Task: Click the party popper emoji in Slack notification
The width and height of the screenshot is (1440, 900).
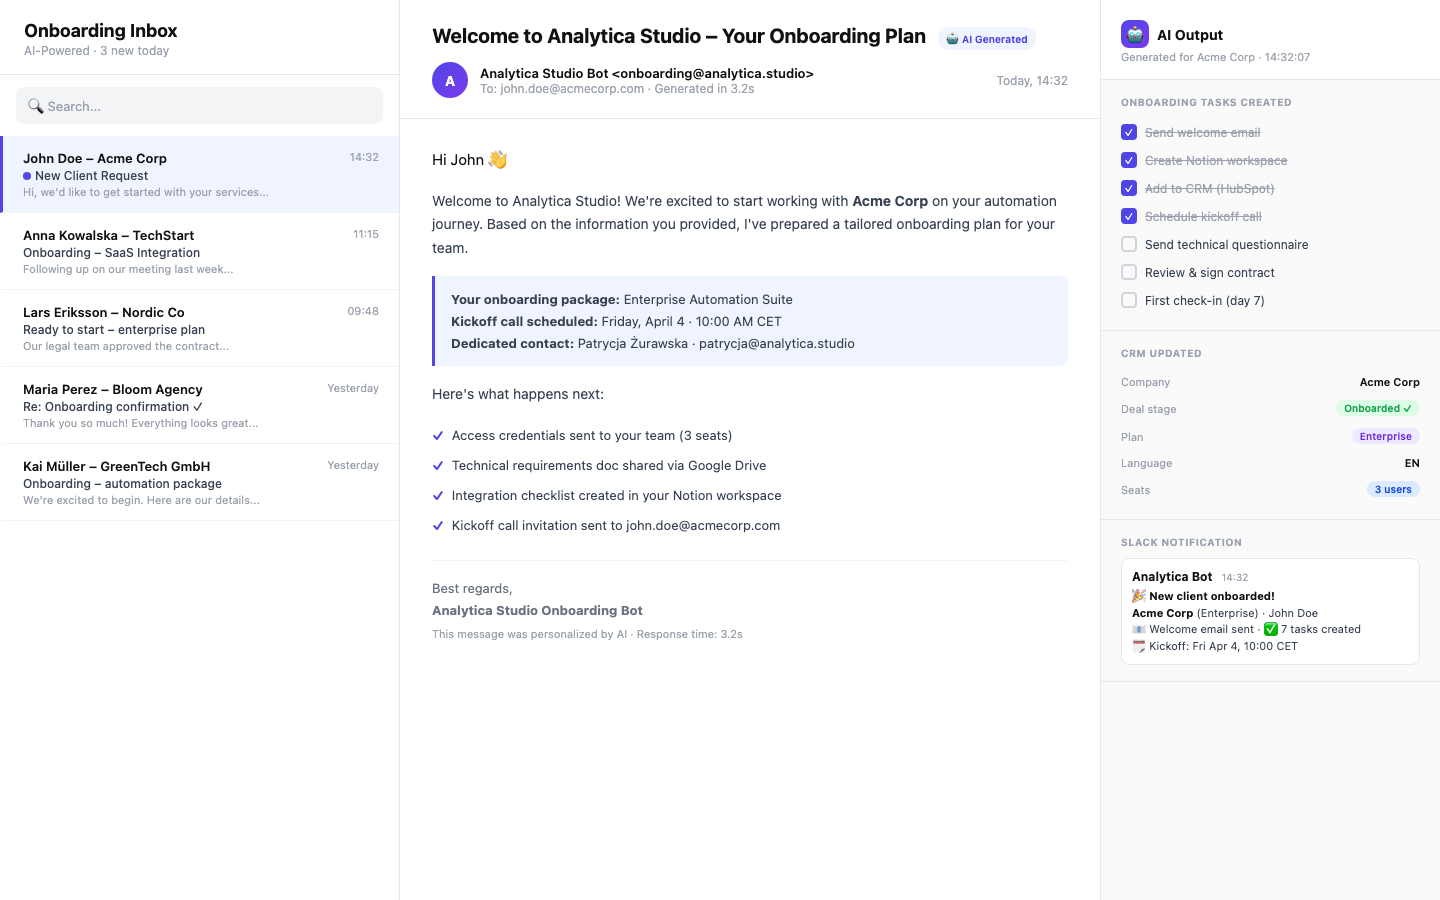Action: click(1138, 596)
